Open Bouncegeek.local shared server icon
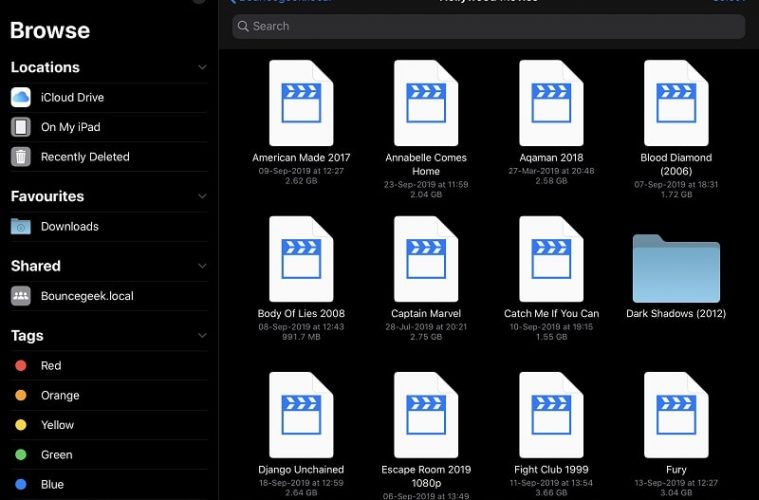Image resolution: width=759 pixels, height=500 pixels. [x=21, y=296]
